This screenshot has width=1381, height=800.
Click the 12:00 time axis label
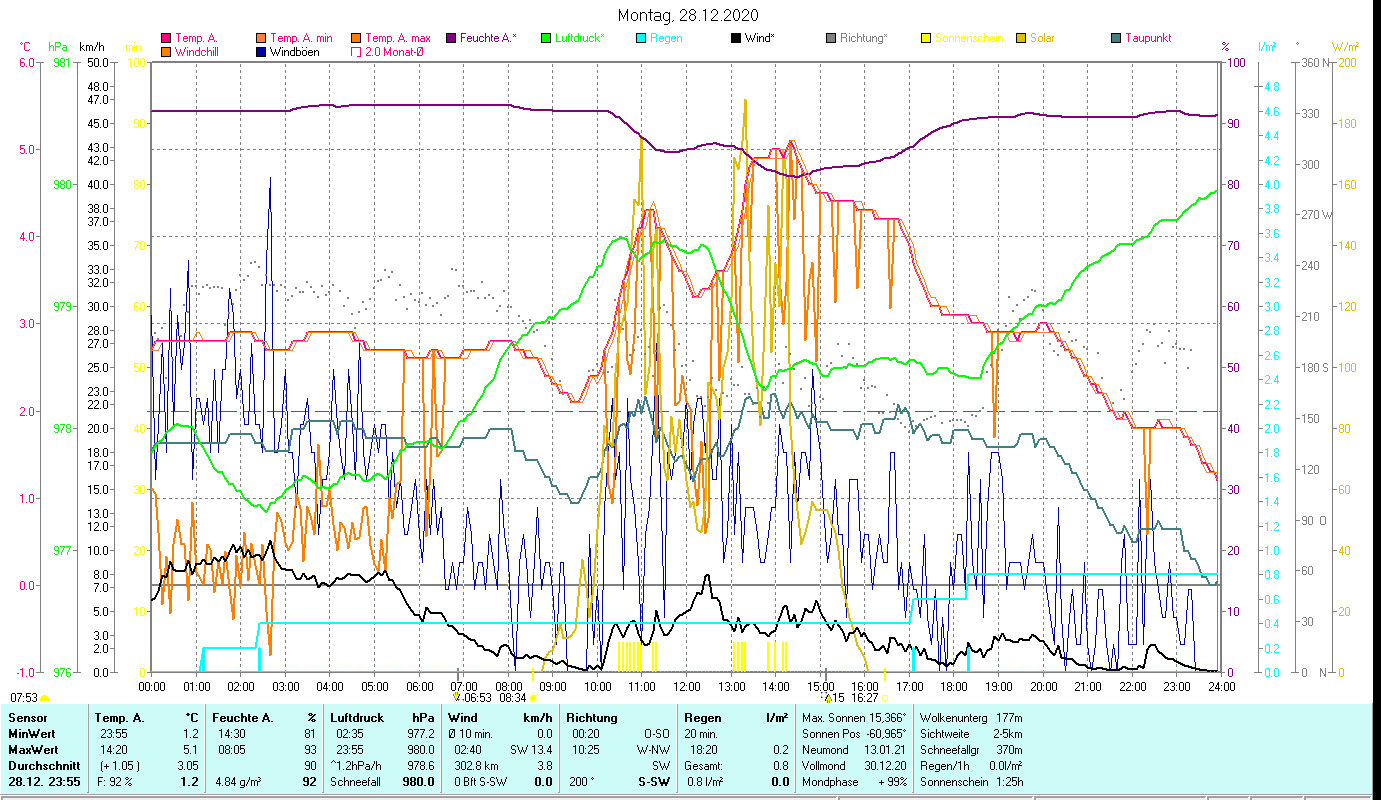(687, 686)
